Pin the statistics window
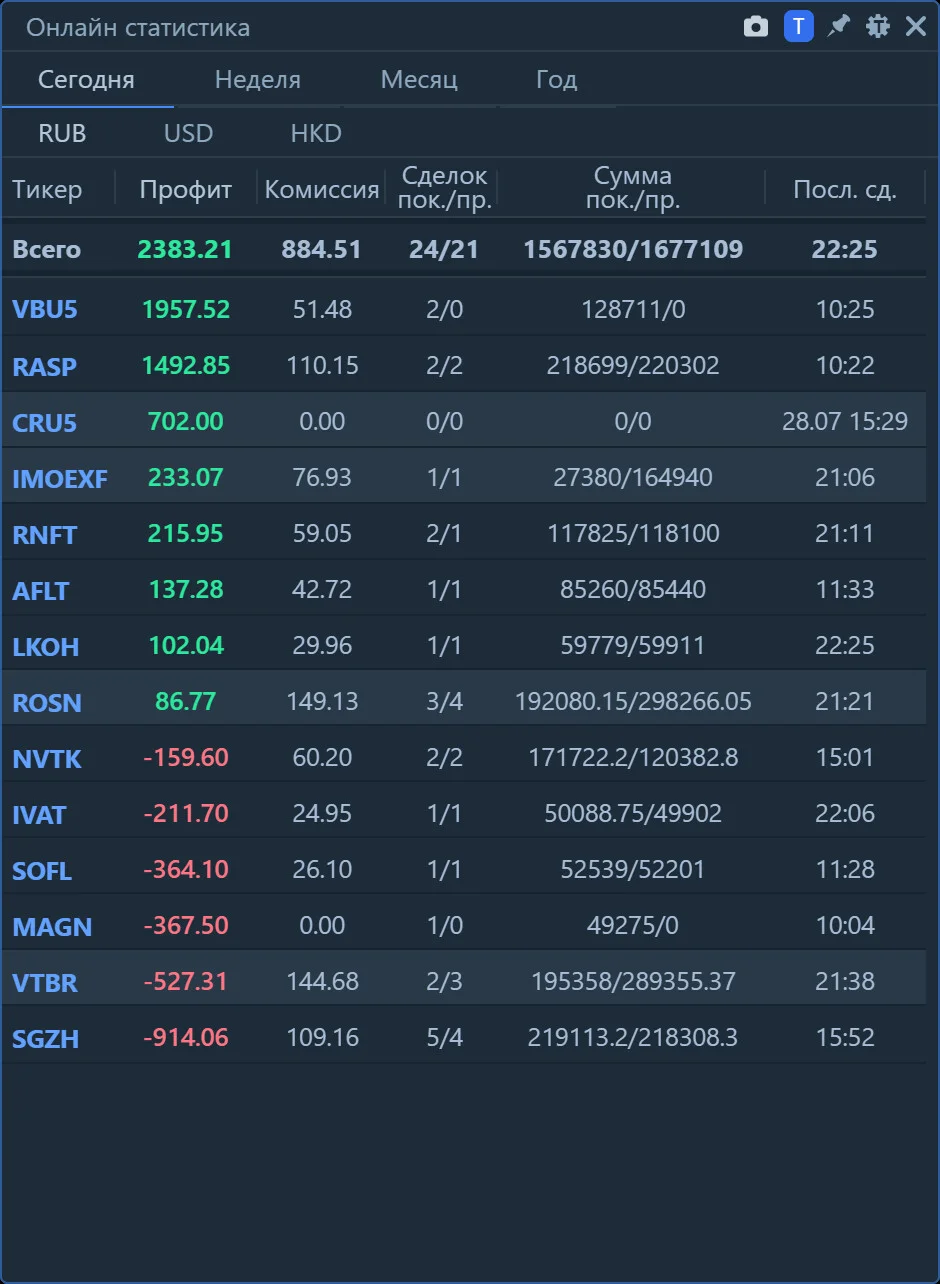Image resolution: width=940 pixels, height=1284 pixels. click(838, 27)
